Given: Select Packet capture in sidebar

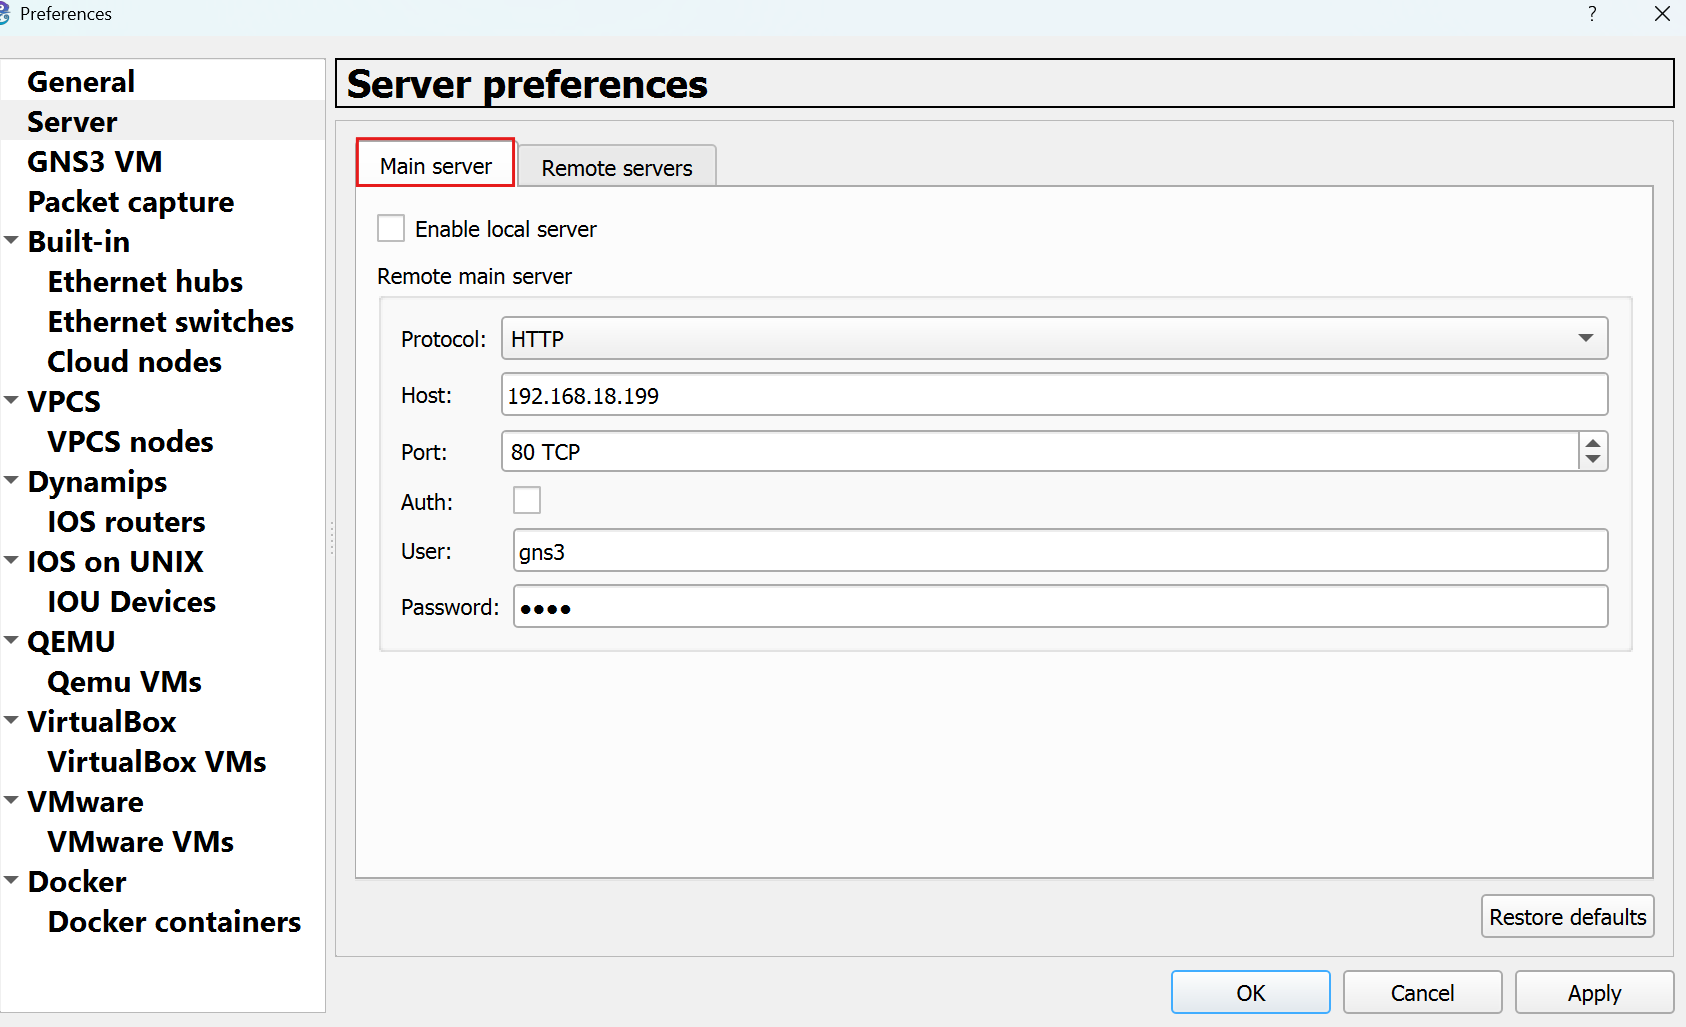Looking at the screenshot, I should tap(131, 202).
